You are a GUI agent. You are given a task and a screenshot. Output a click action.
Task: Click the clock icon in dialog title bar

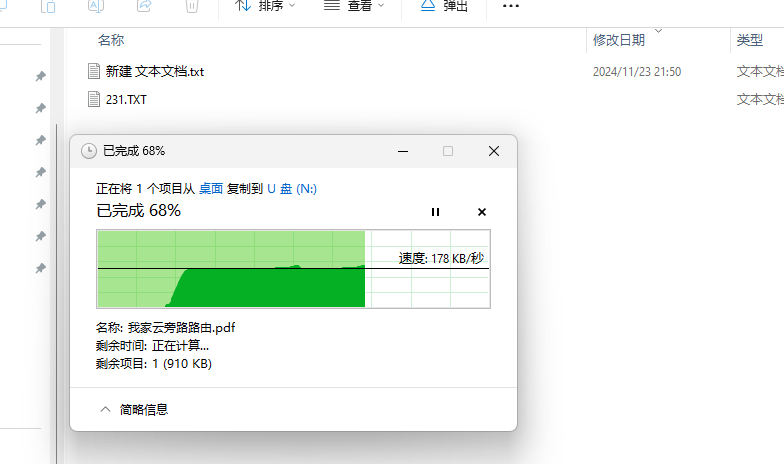(89, 151)
